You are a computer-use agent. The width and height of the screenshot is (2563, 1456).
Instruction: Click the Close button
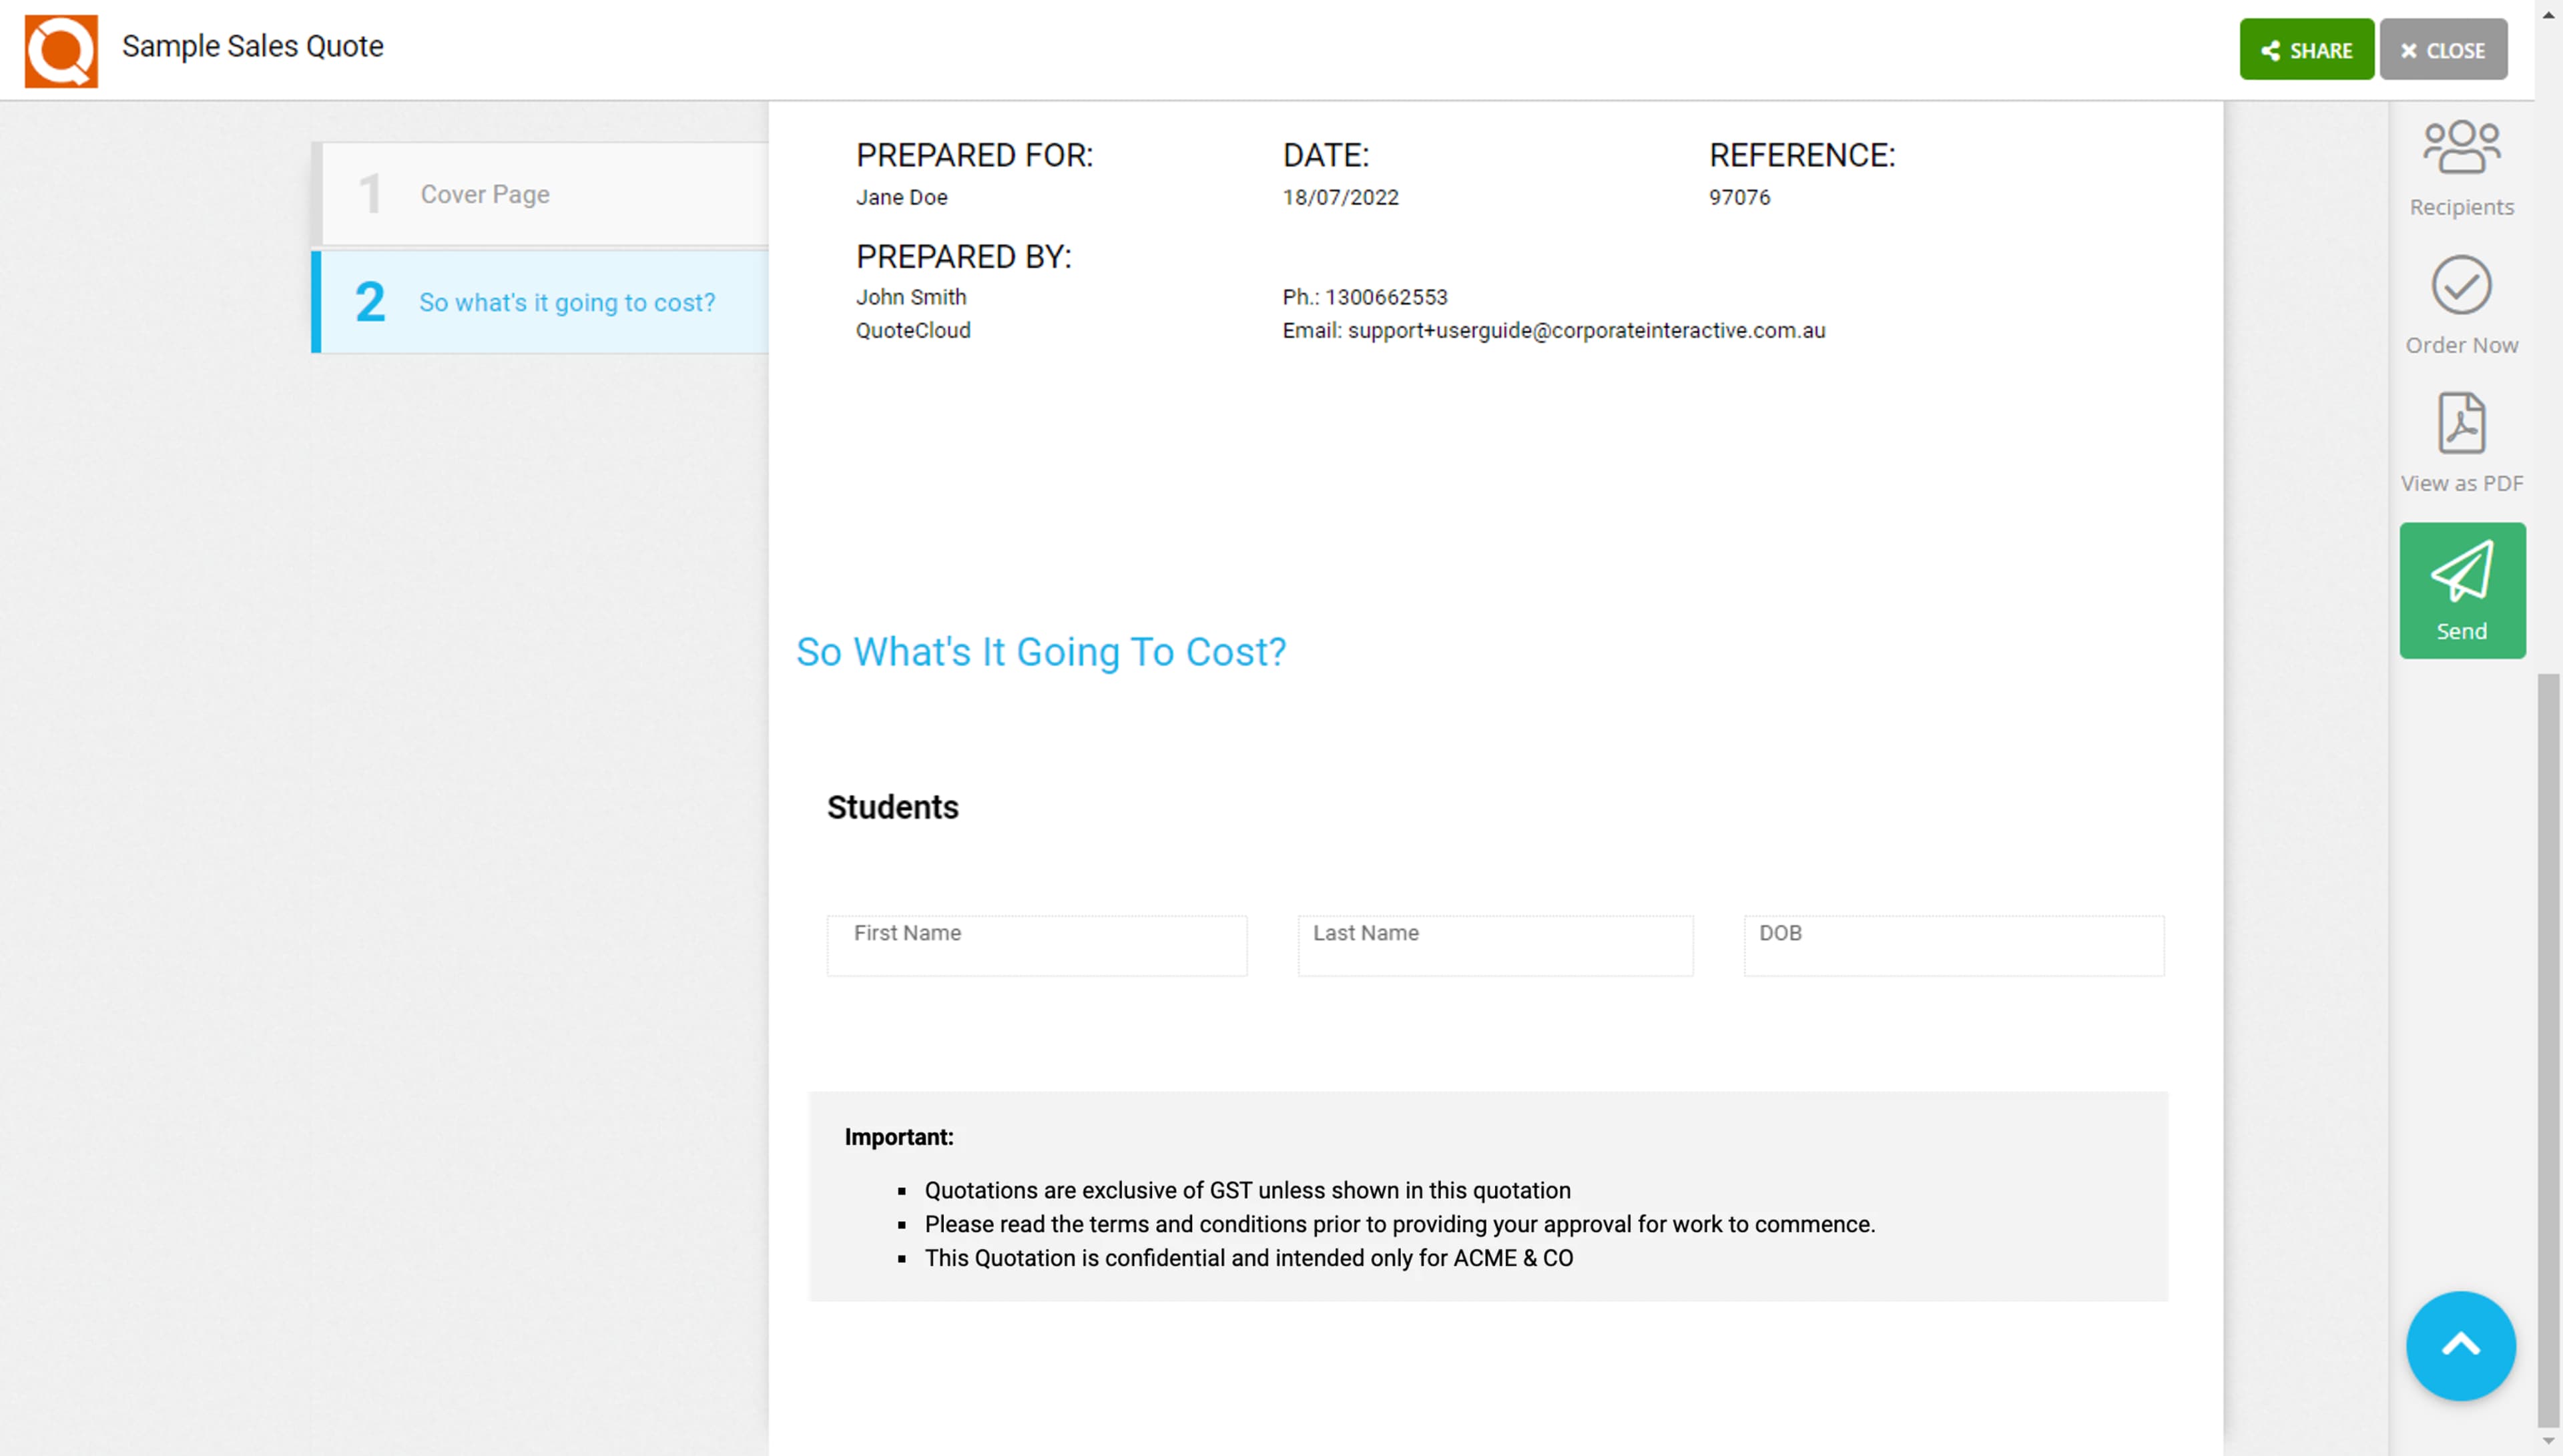2443,49
